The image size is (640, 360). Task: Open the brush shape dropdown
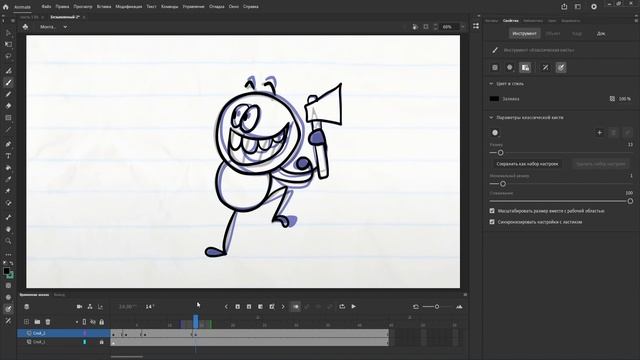(x=495, y=133)
